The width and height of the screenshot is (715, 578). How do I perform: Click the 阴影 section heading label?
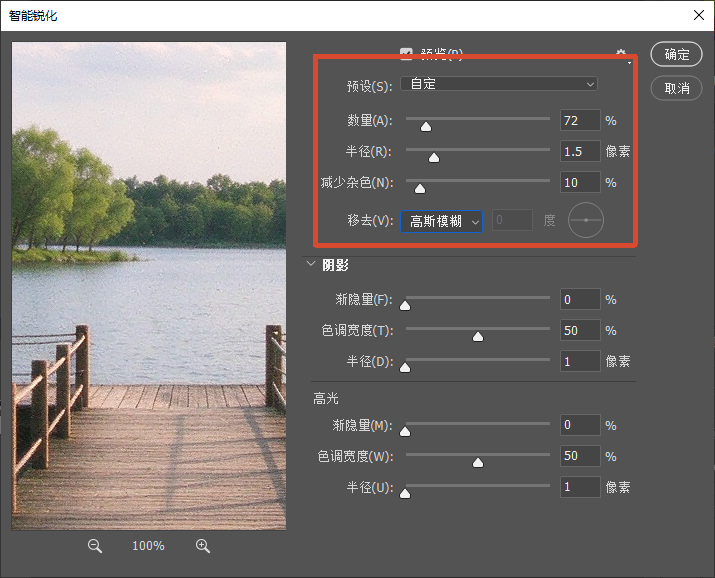coord(336,265)
